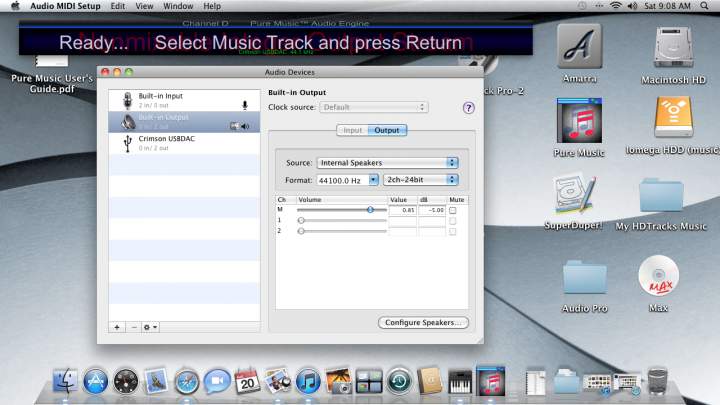Image resolution: width=720 pixels, height=405 pixels.
Task: Open the Trash in the dock
Action: [x=658, y=380]
